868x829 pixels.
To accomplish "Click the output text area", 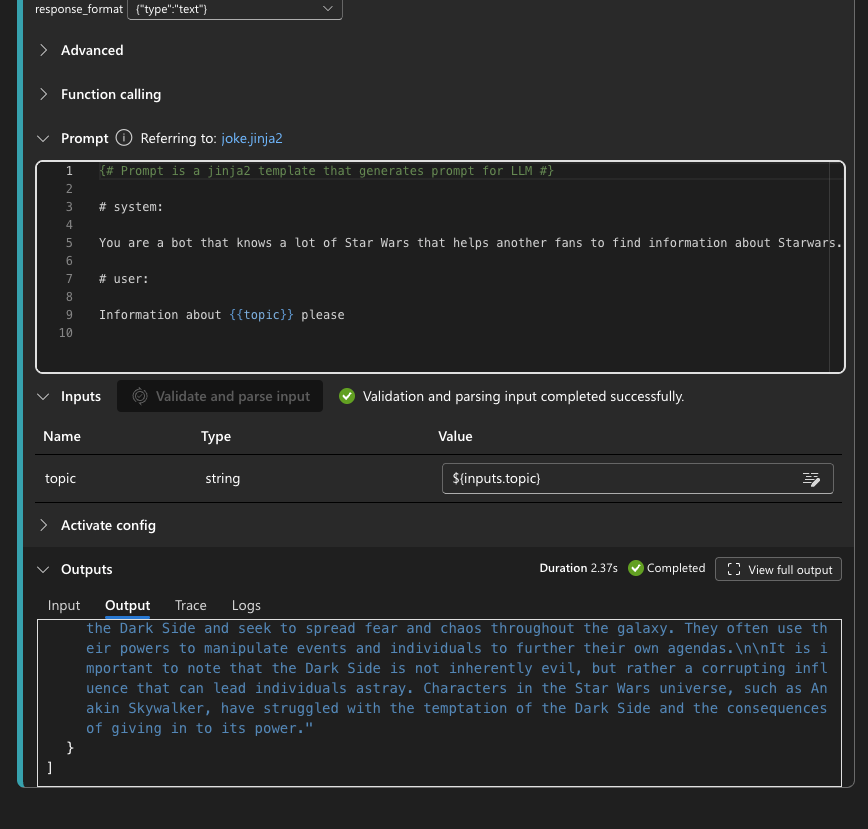I will [x=440, y=703].
